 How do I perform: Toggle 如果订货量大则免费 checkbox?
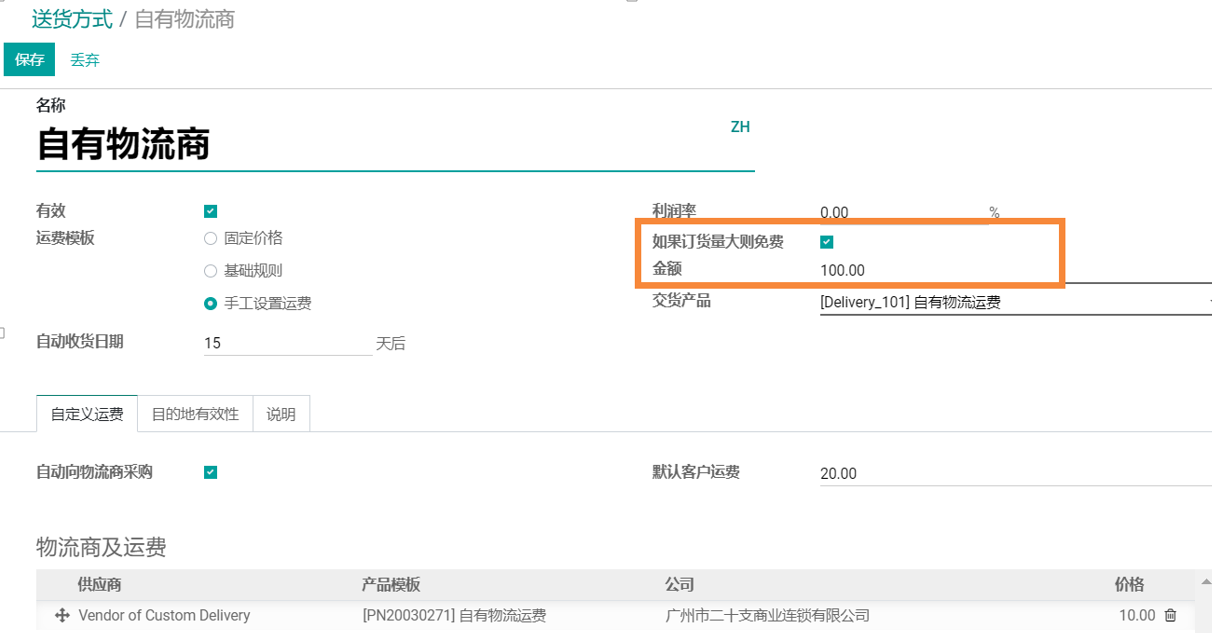pyautogui.click(x=826, y=242)
